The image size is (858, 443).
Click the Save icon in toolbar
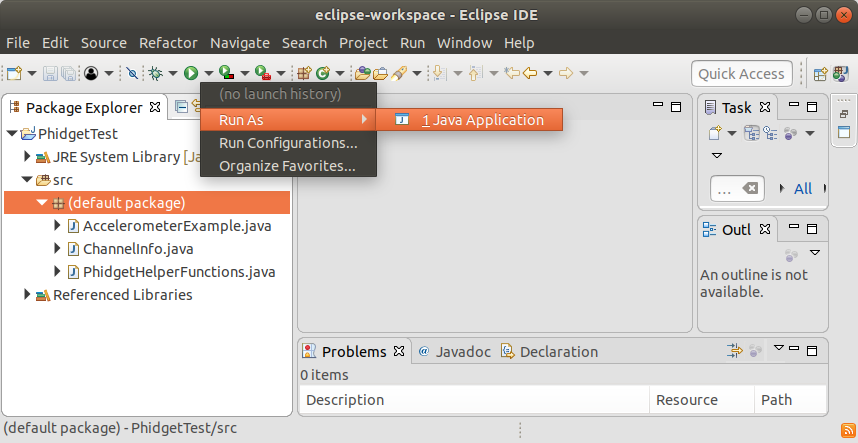pos(50,73)
